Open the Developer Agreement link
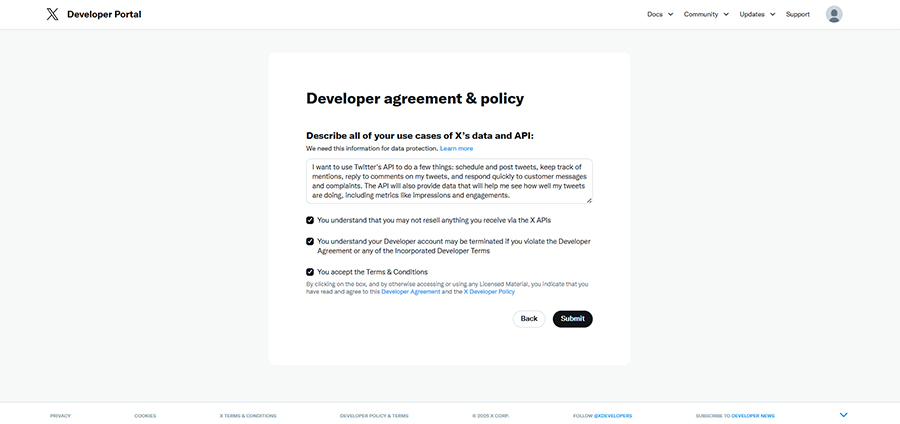 click(410, 292)
